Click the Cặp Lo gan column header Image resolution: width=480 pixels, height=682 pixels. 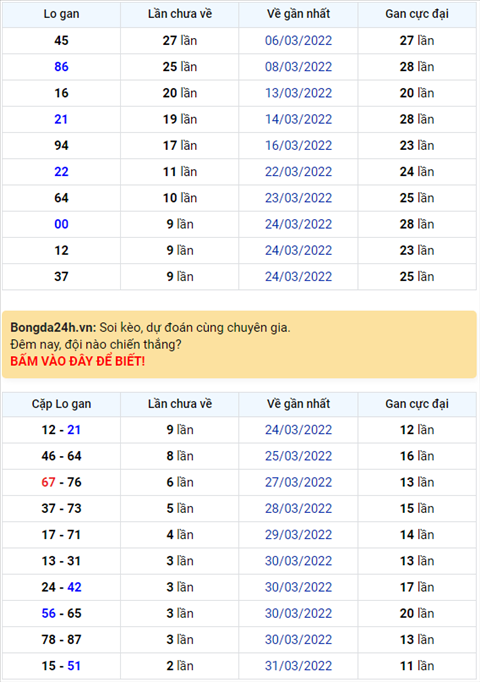point(61,404)
